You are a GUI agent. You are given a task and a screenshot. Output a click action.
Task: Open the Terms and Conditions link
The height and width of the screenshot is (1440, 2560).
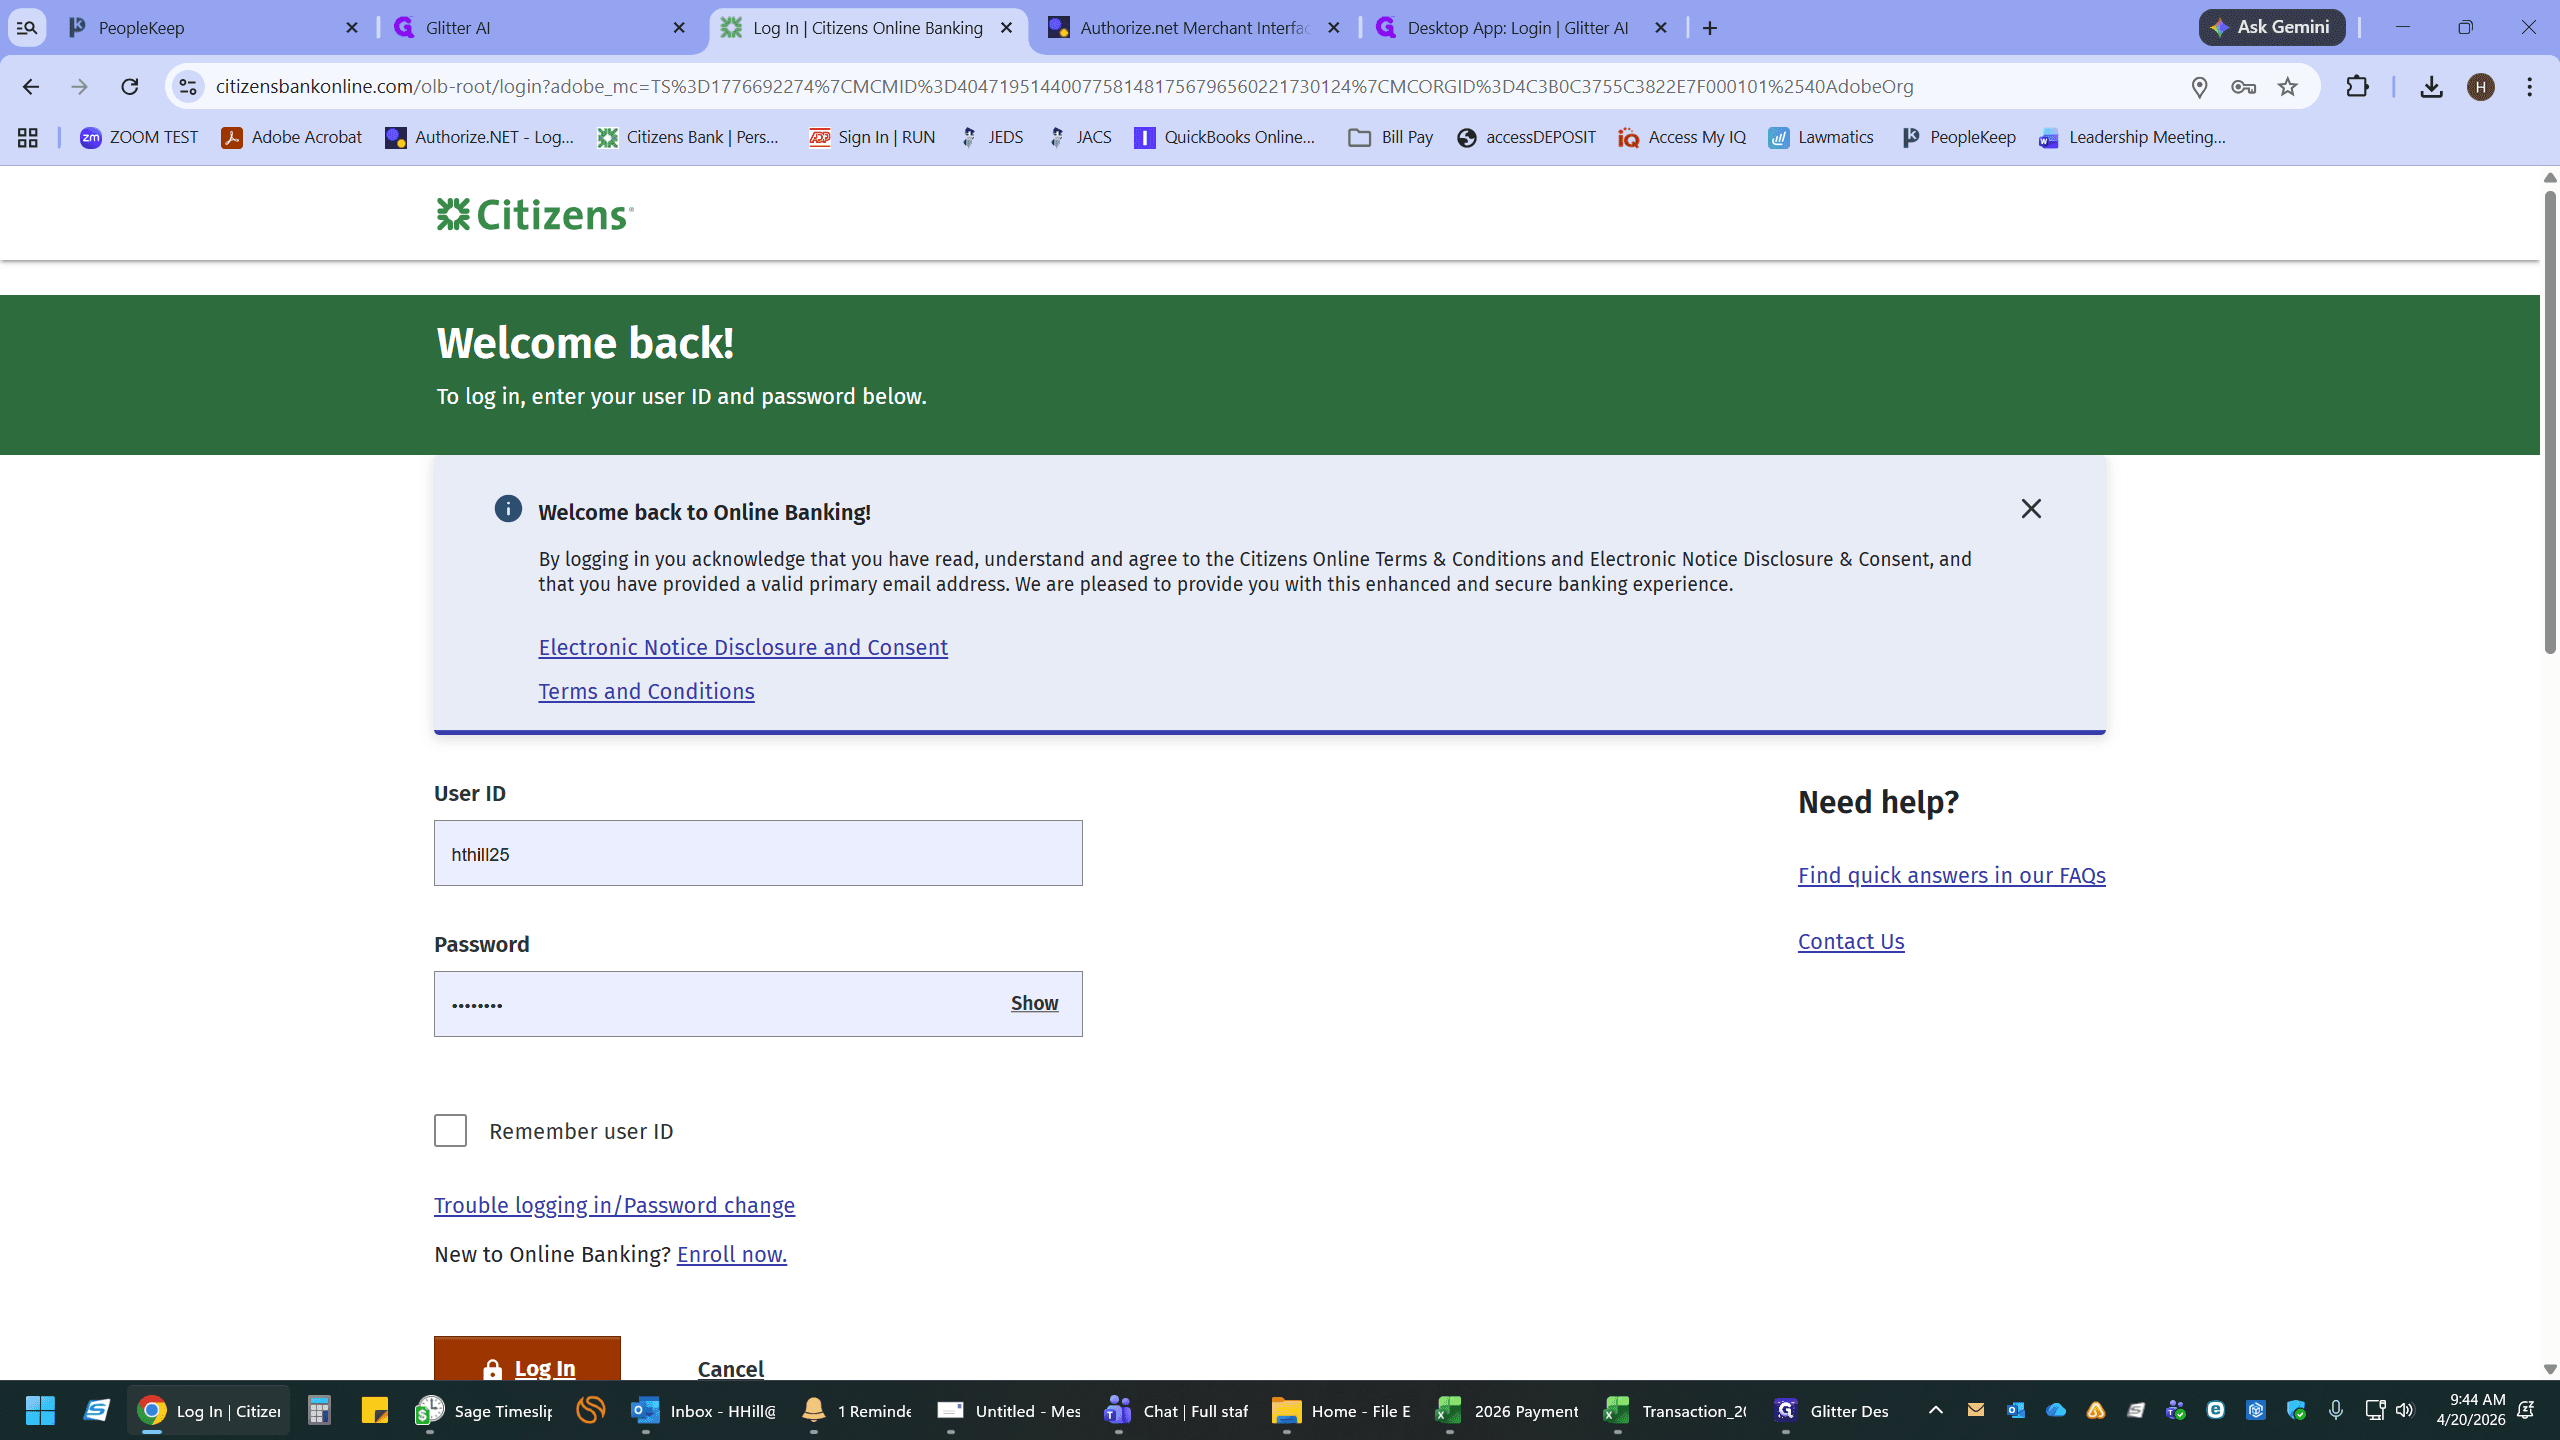[646, 691]
